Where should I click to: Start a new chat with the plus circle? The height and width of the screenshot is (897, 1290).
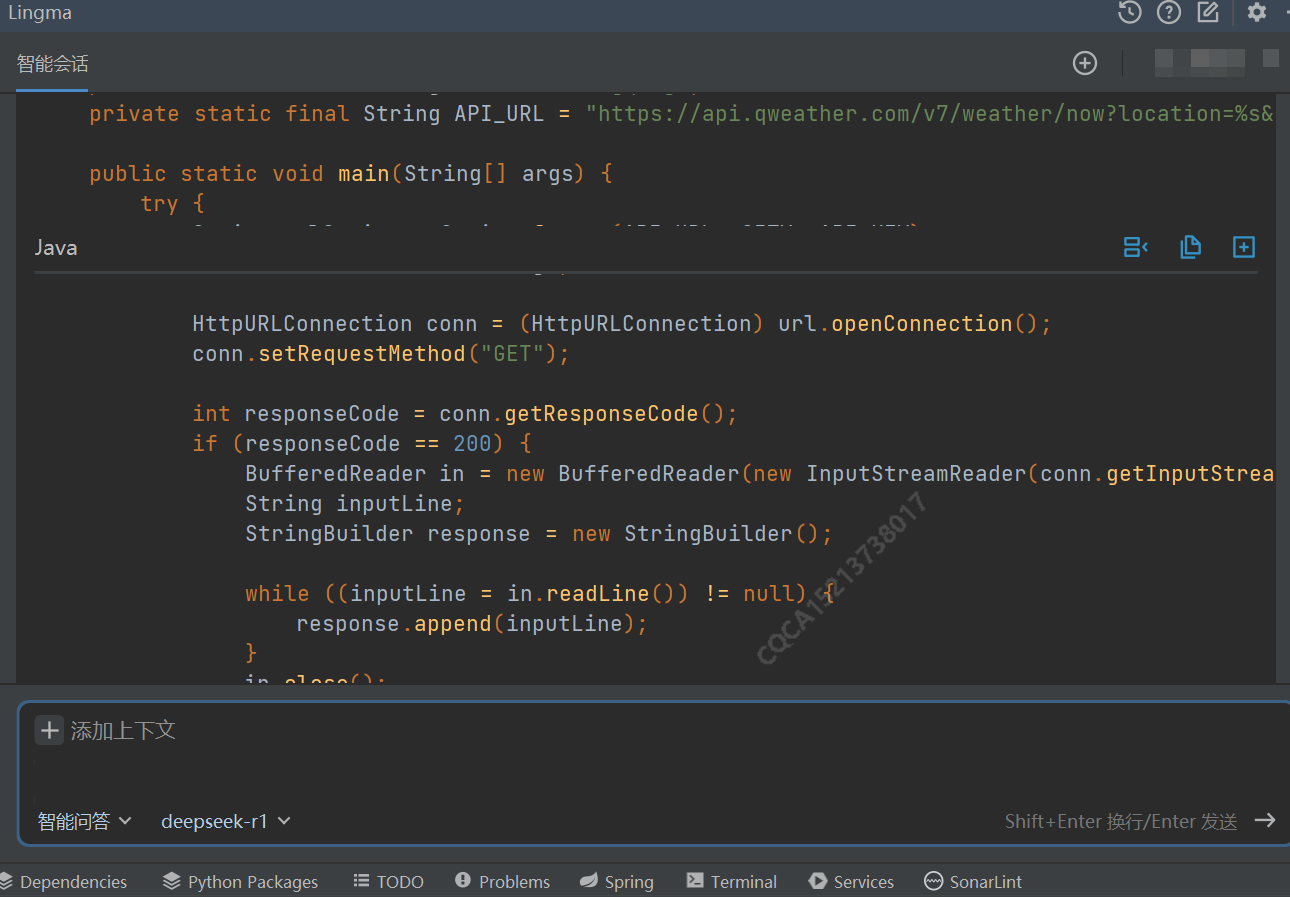pyautogui.click(x=1085, y=63)
